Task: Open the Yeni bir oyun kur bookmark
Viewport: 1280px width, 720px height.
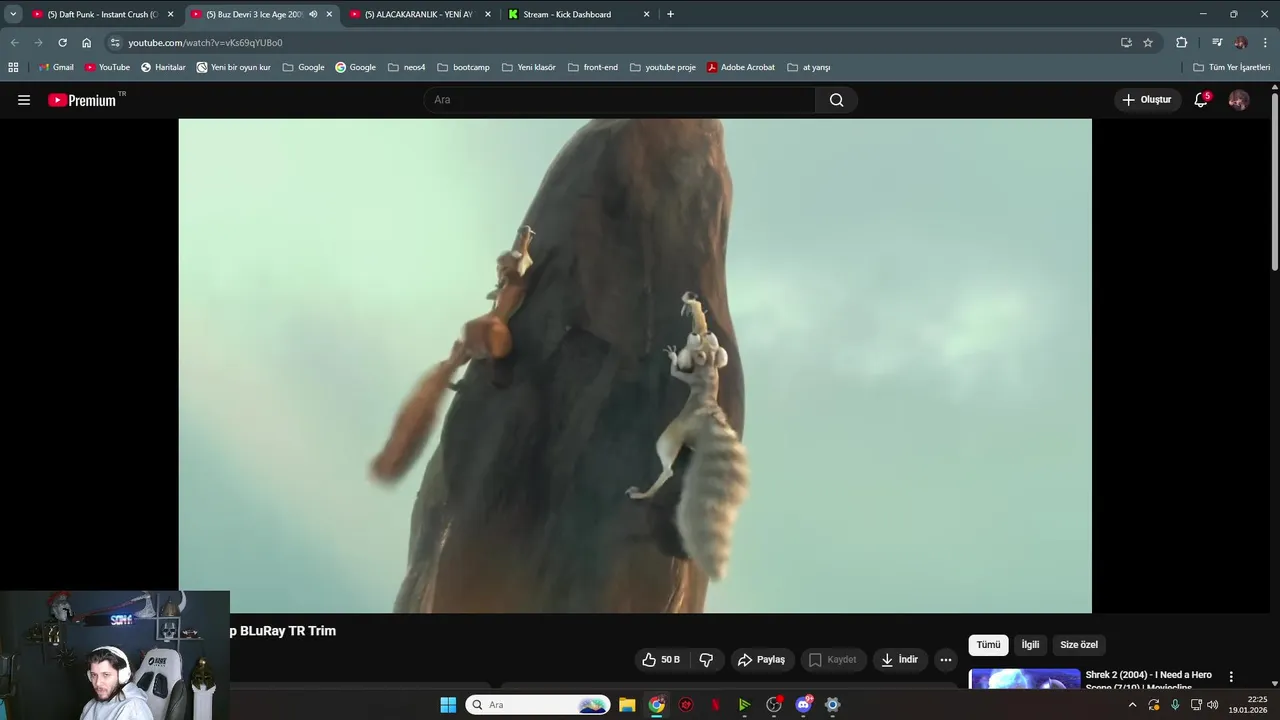Action: 234,67
